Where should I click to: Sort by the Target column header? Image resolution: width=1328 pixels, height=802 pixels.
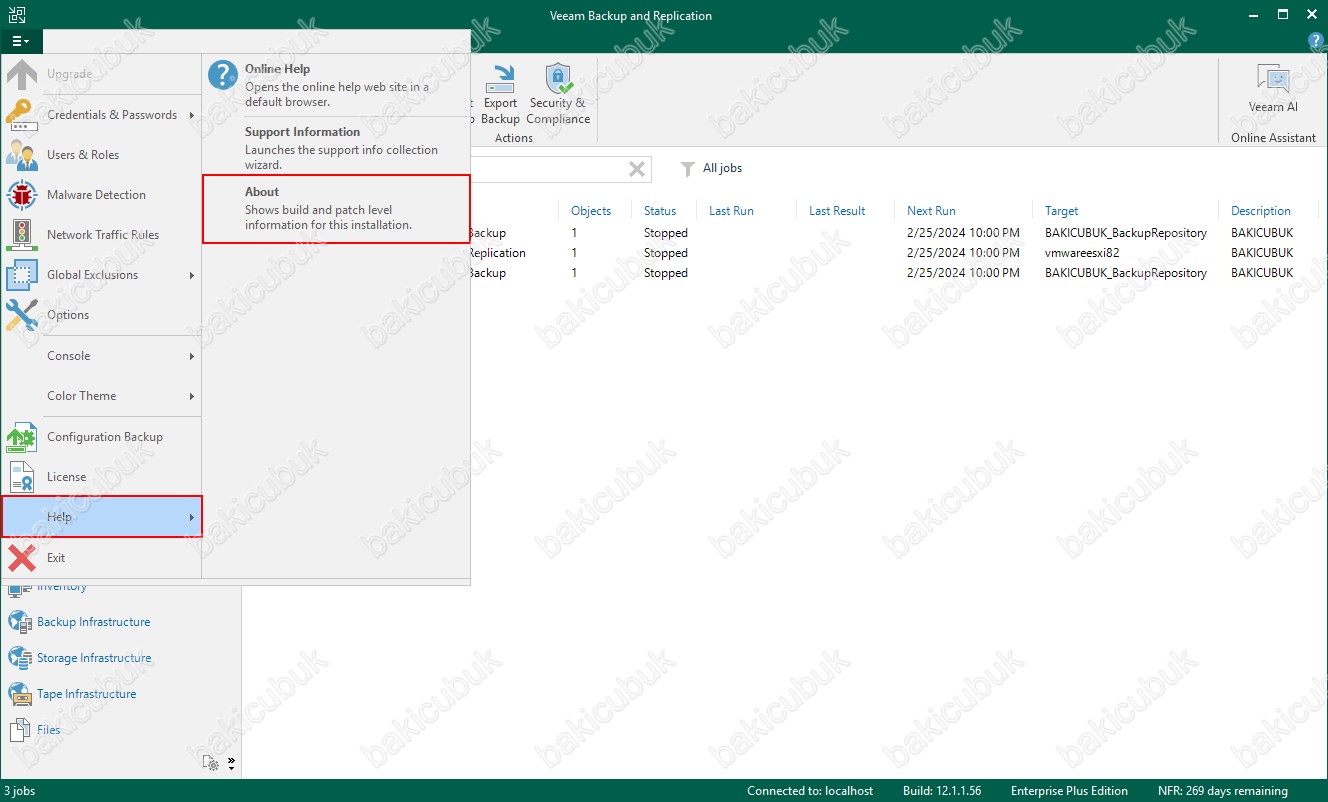(x=1062, y=211)
